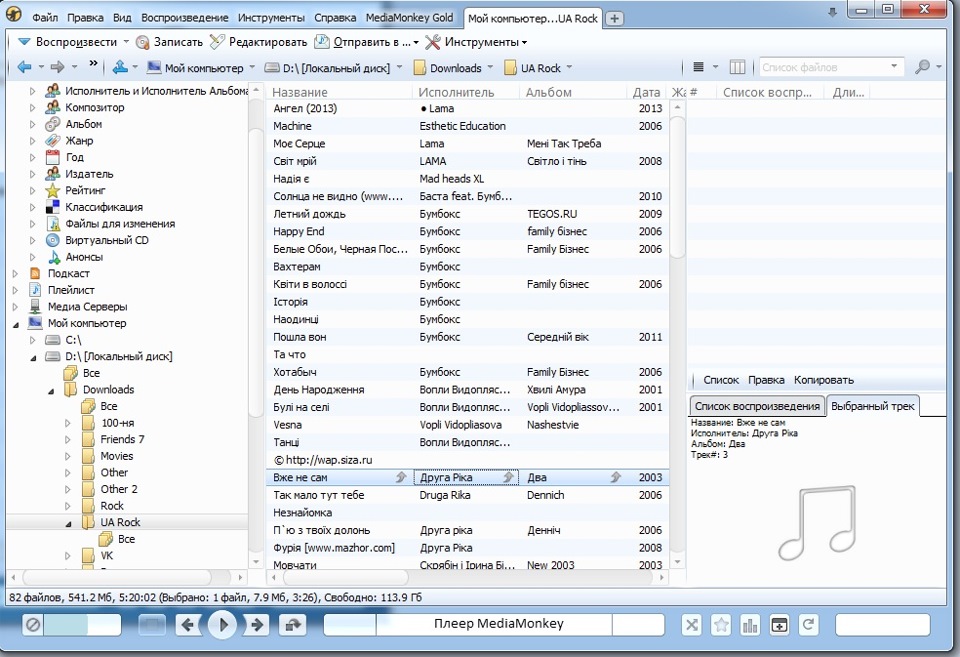Switch to Выбранный трек tab
Screen dimensions: 960x657
click(x=872, y=406)
